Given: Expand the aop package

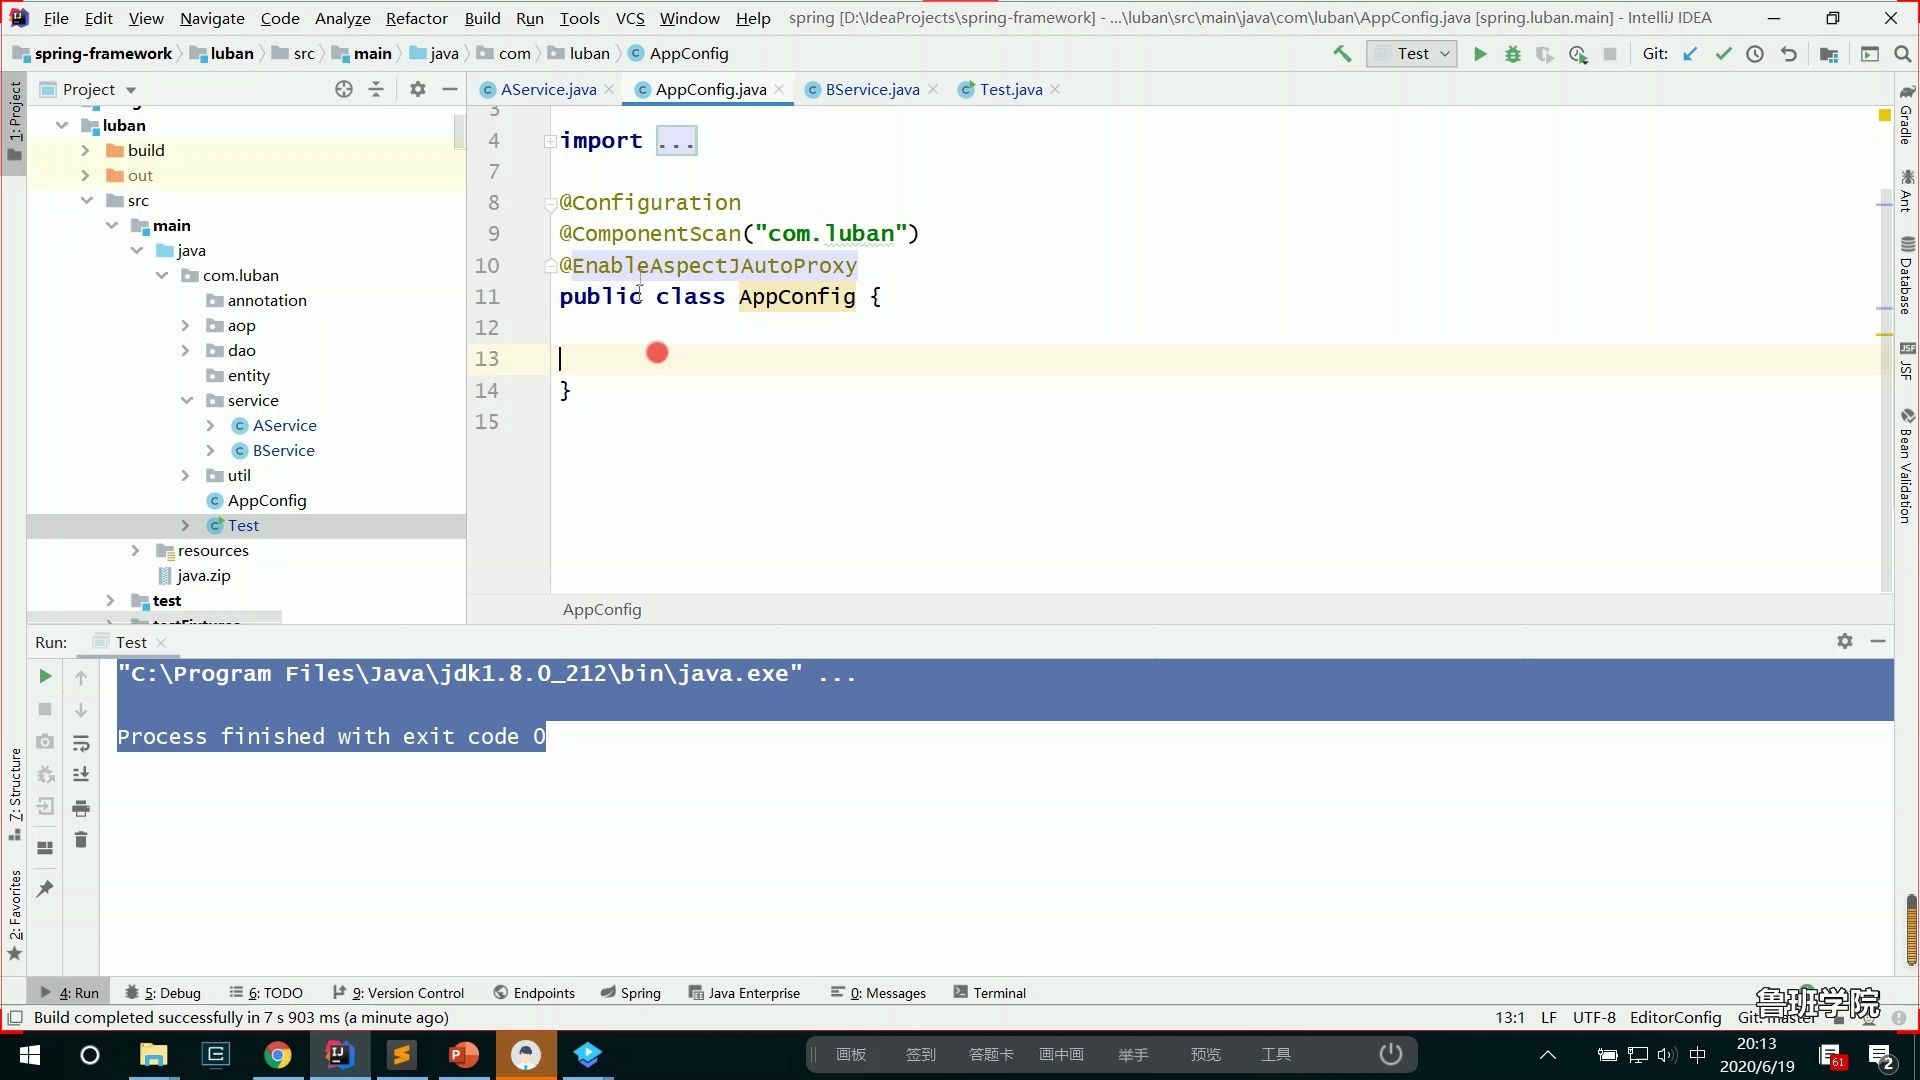Looking at the screenshot, I should 185,325.
